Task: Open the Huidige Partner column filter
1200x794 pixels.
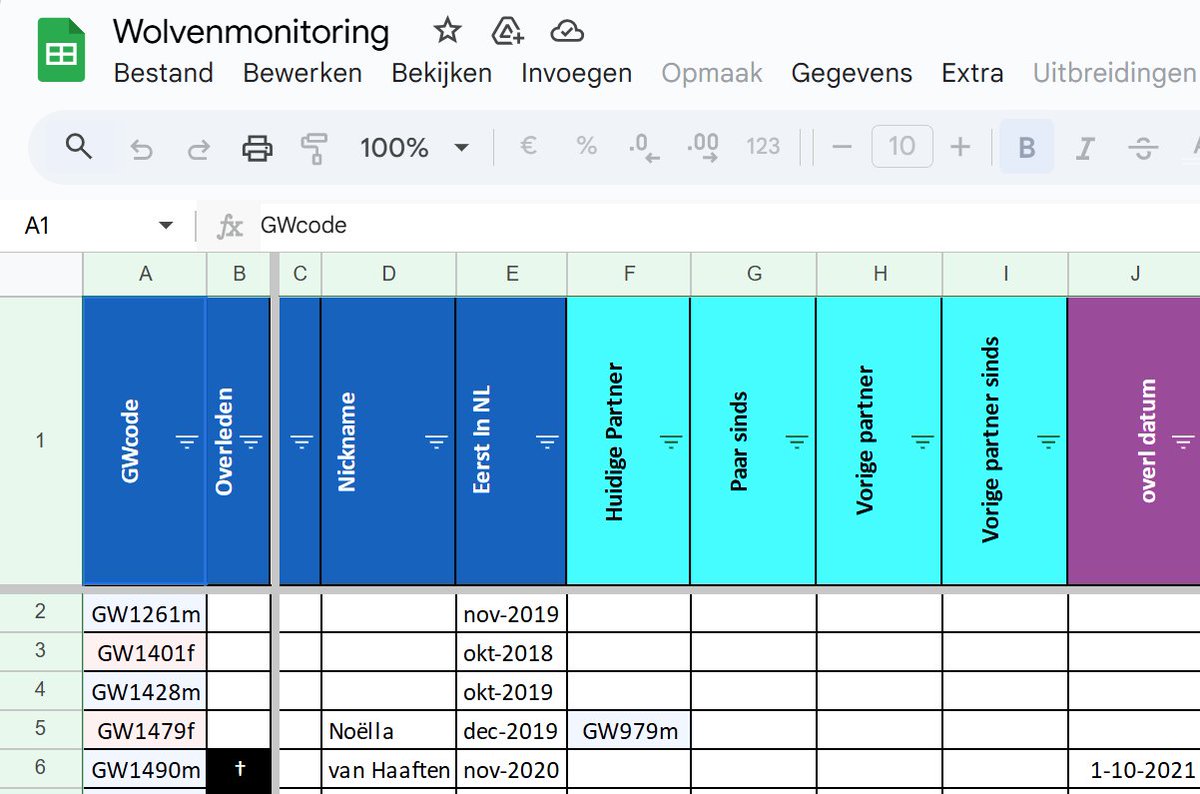Action: pyautogui.click(x=670, y=441)
